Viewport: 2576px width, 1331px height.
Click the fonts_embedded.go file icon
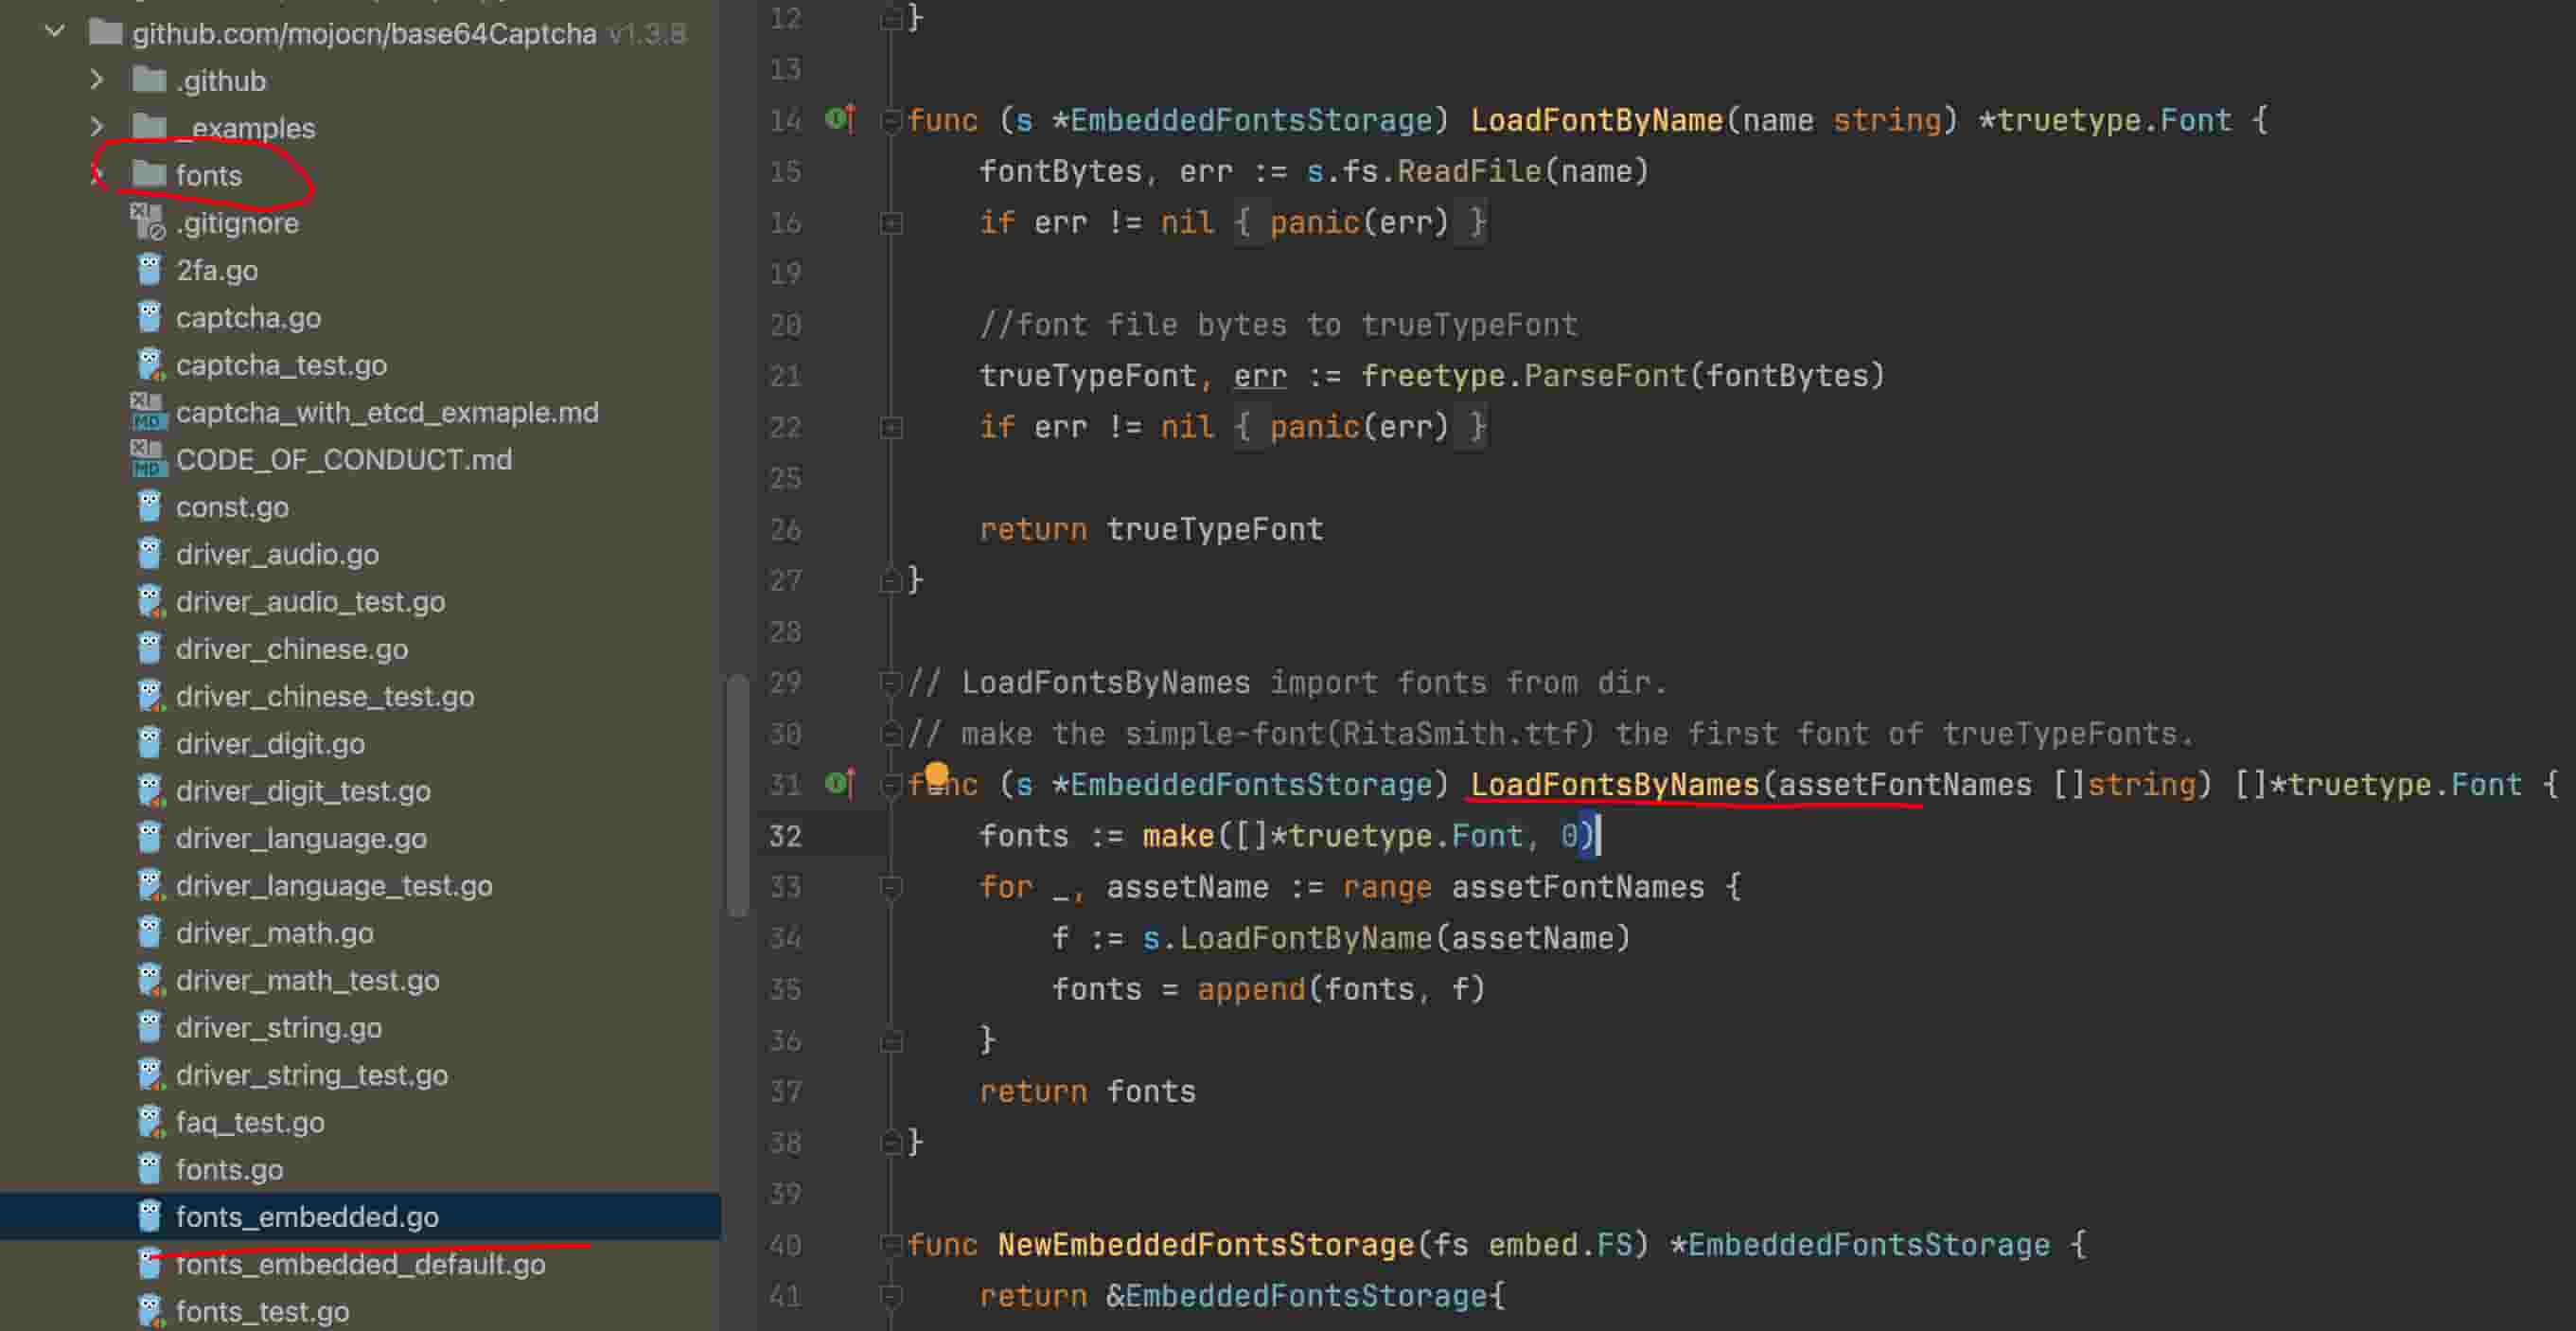coord(149,1216)
